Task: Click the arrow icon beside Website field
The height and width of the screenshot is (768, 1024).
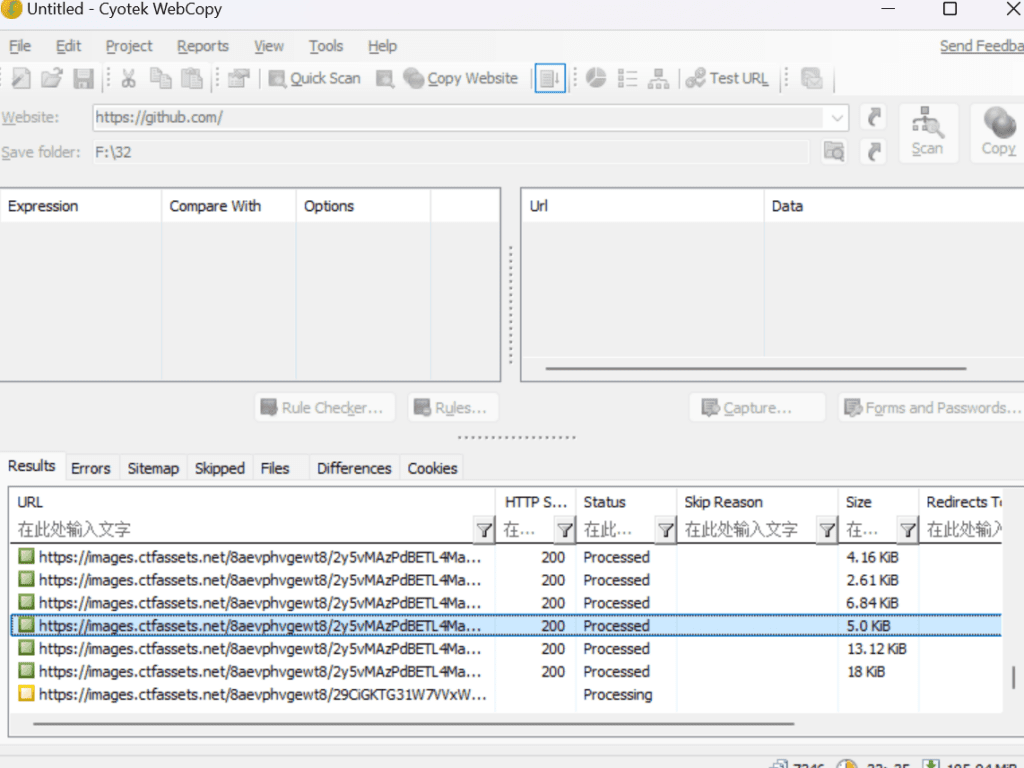Action: click(874, 118)
